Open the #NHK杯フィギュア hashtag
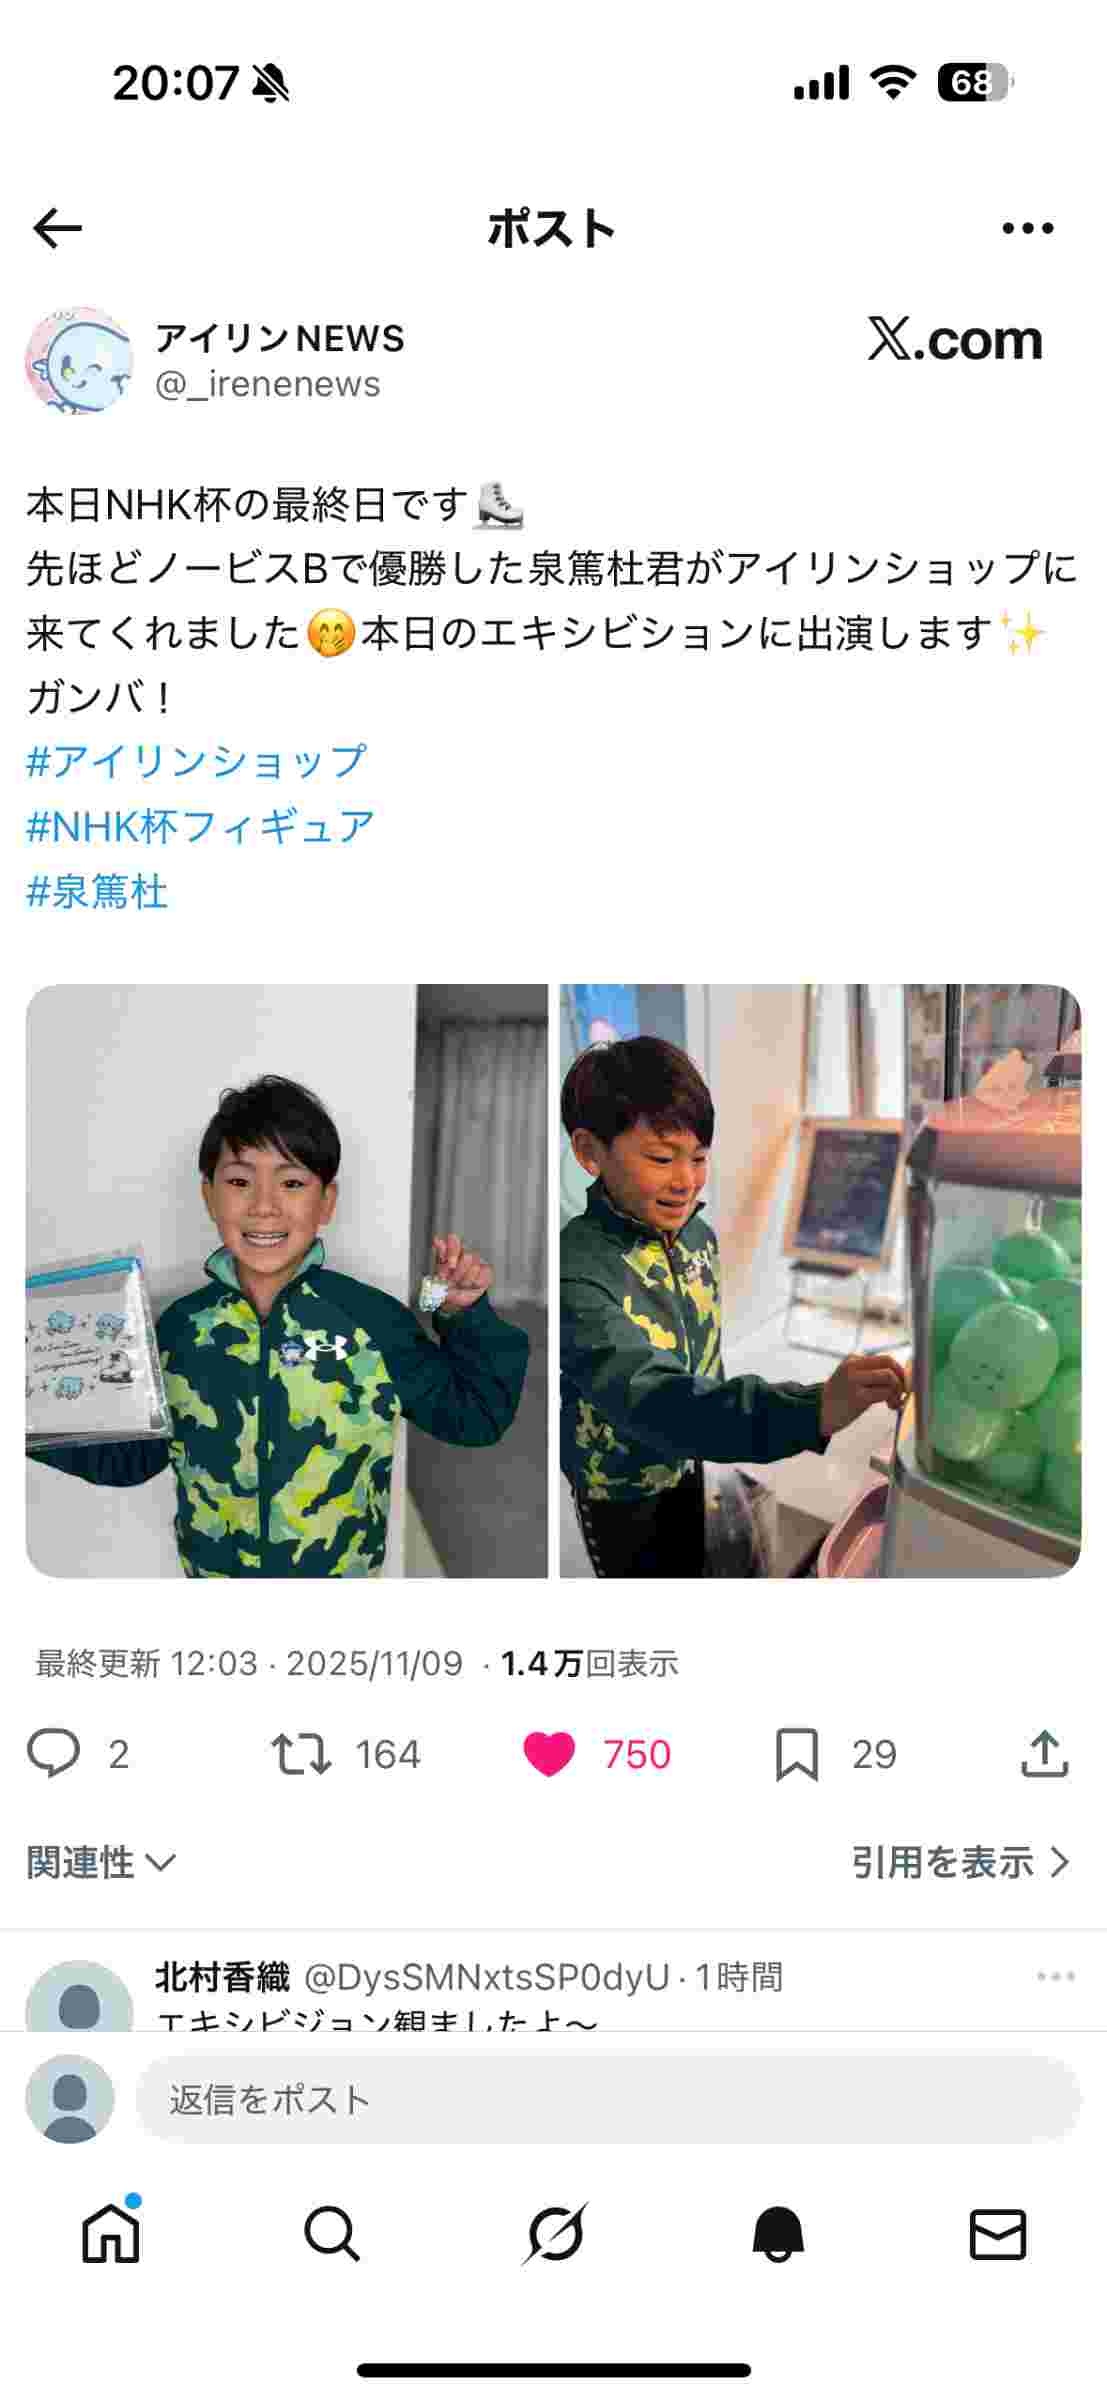Image resolution: width=1107 pixels, height=2400 pixels. (x=200, y=826)
